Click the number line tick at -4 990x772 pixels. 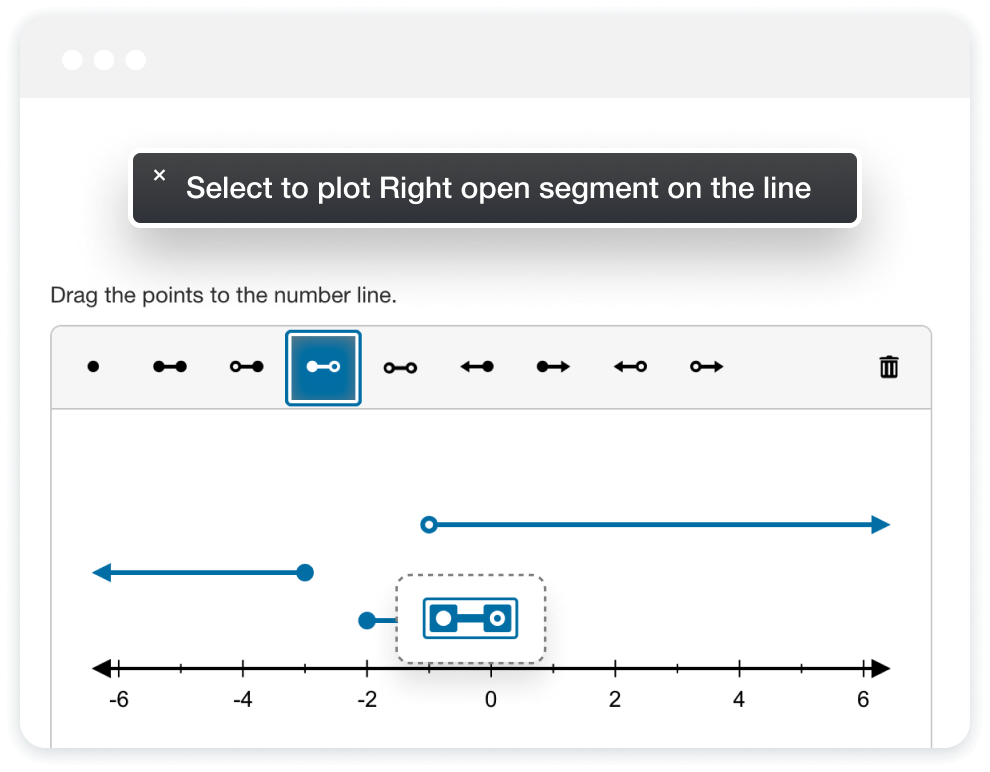[243, 669]
